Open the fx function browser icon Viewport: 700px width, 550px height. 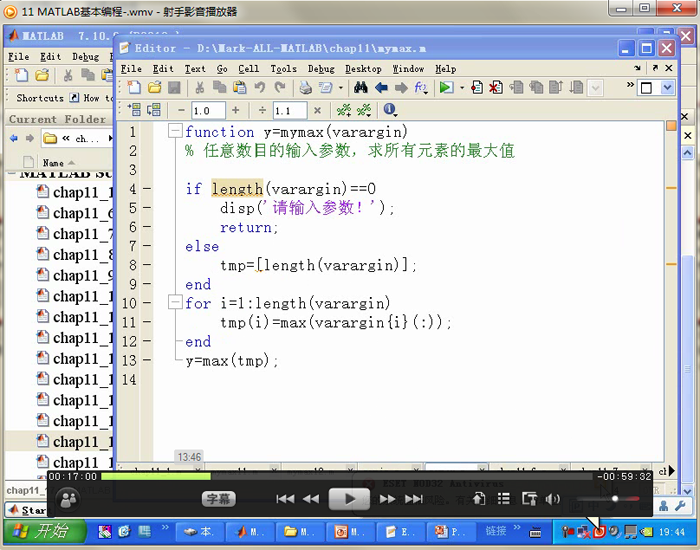421,87
